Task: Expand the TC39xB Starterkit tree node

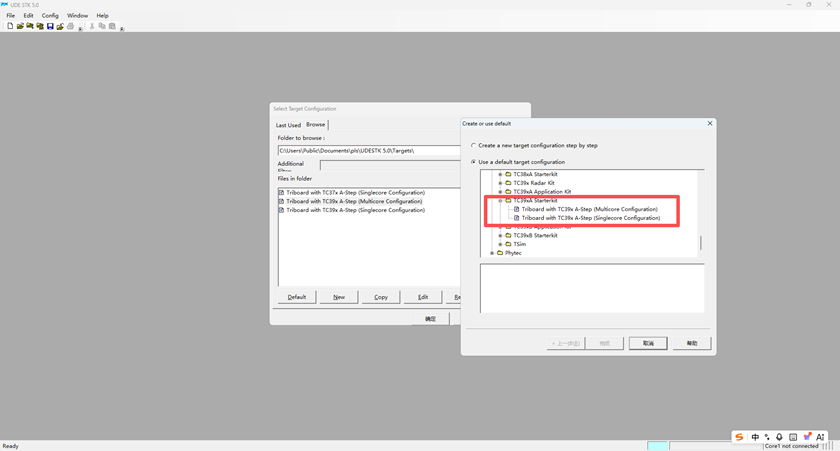Action: click(x=500, y=235)
